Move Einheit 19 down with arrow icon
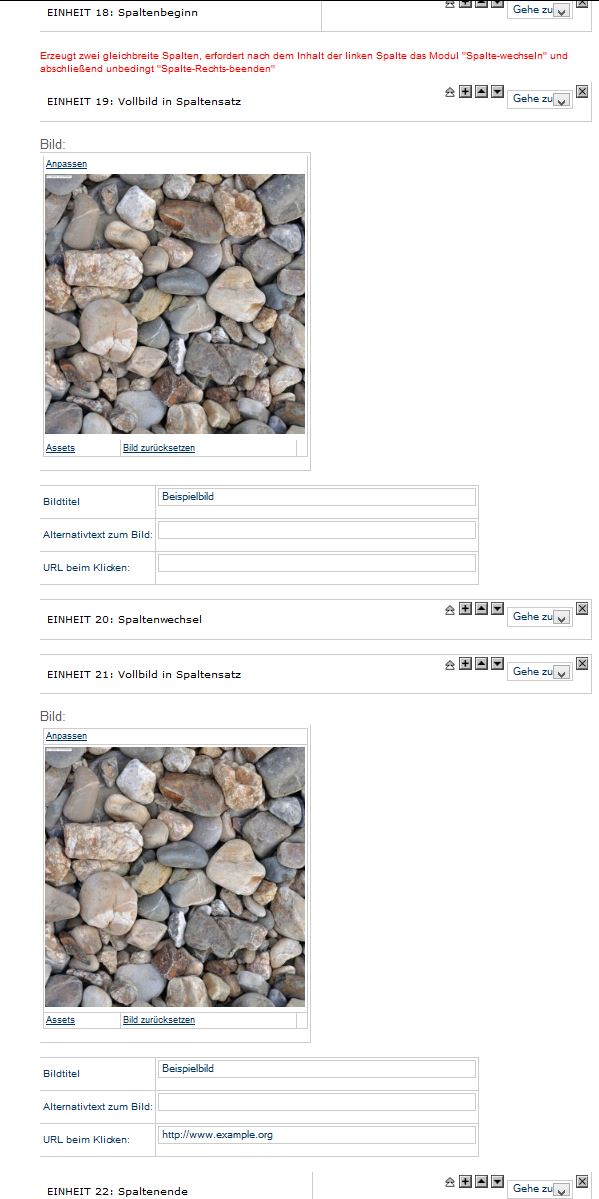 coord(497,92)
